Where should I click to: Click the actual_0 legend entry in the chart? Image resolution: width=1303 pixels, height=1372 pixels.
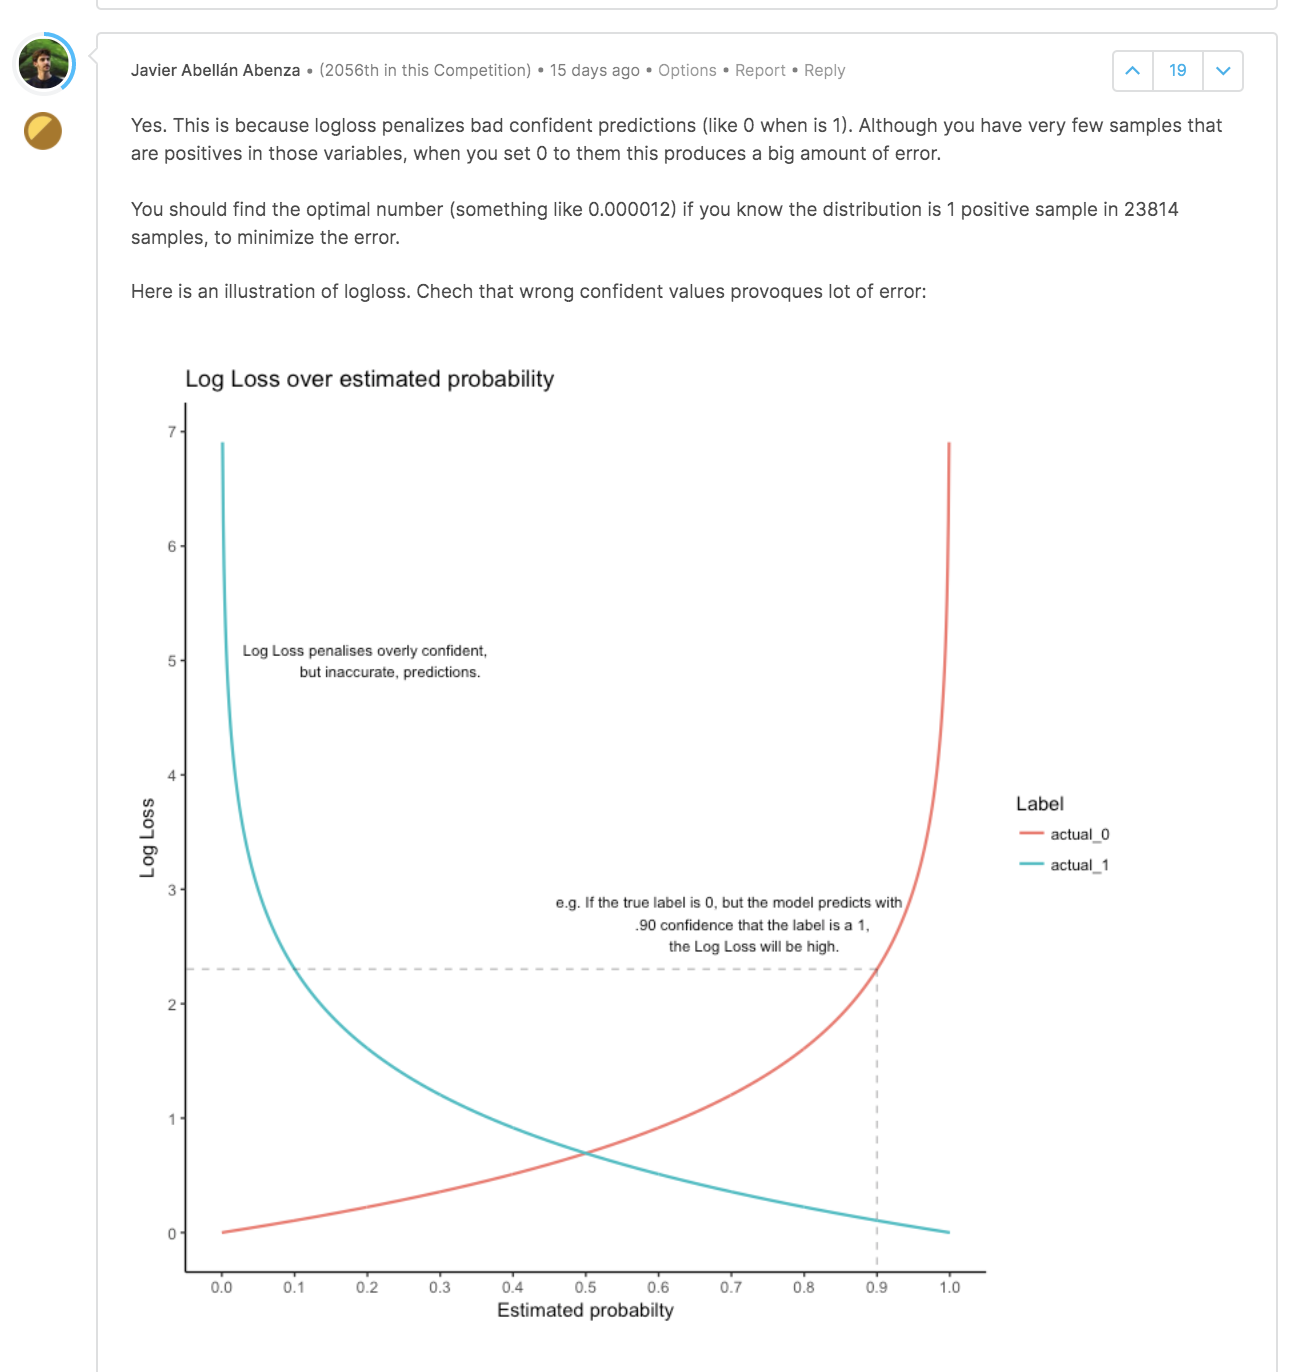pos(1066,833)
